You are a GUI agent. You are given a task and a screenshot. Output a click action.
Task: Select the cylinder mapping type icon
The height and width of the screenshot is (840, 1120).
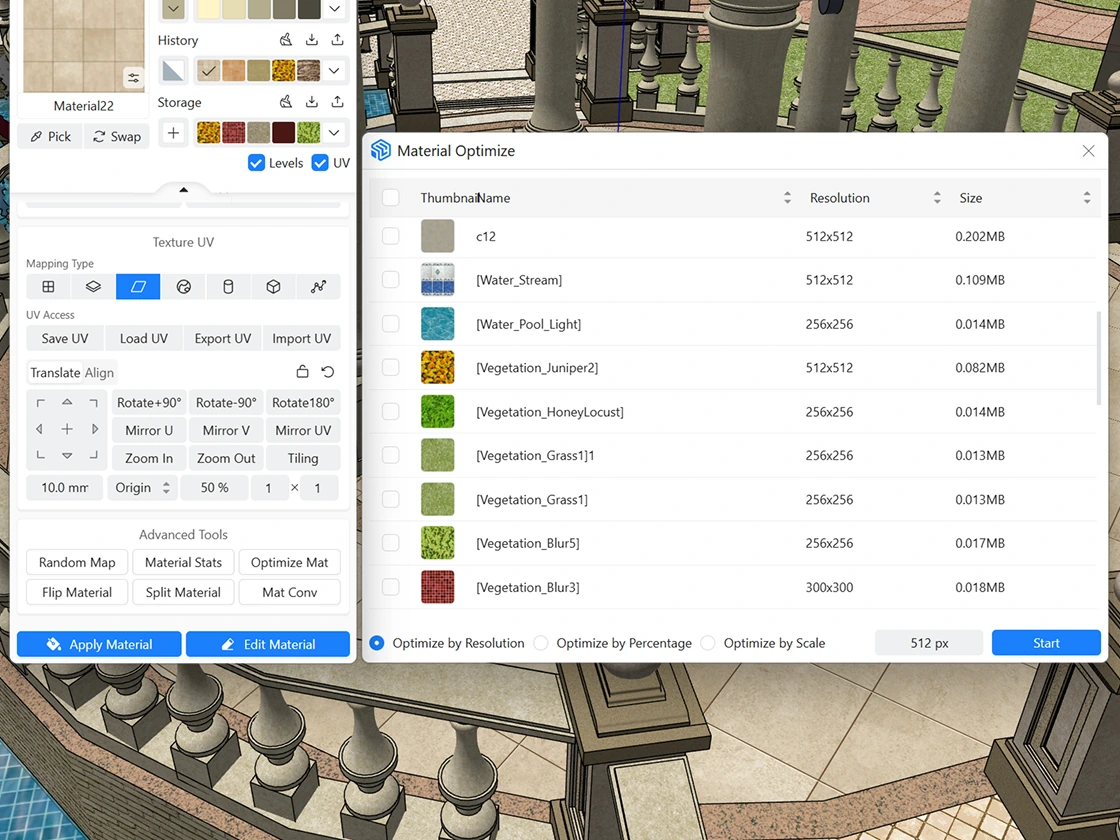coord(228,287)
